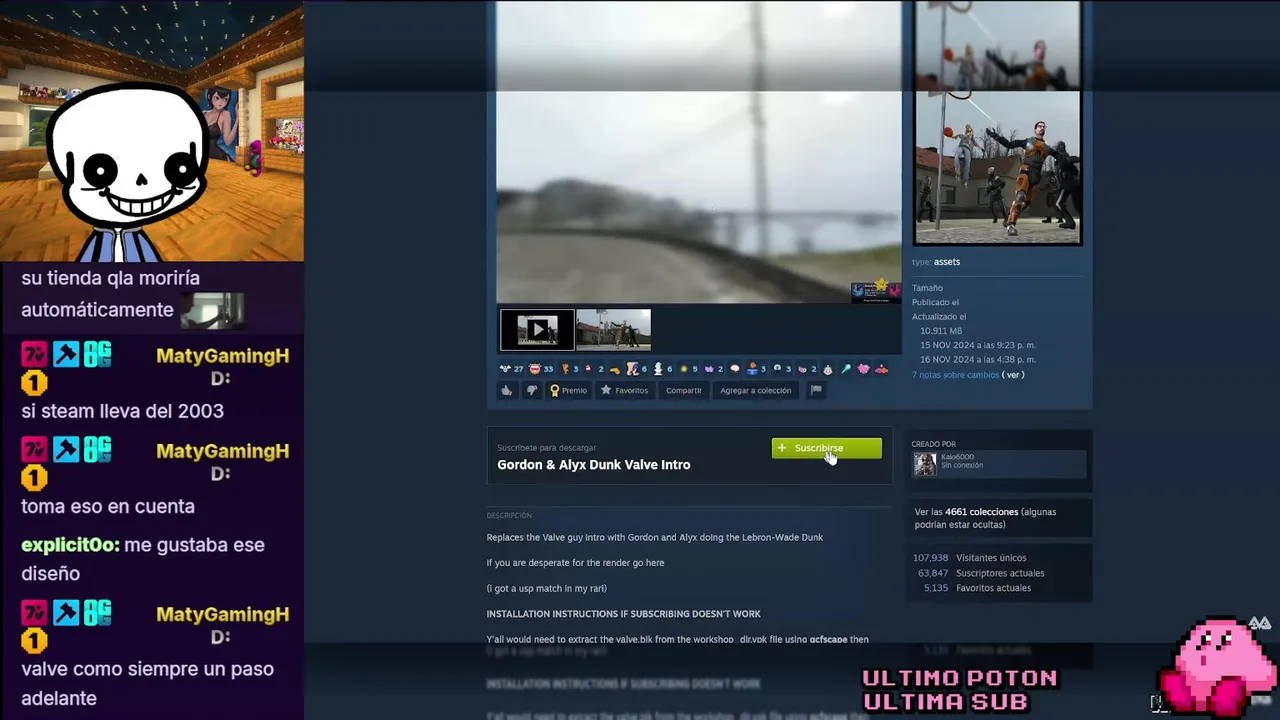Click the '63,847' suscriptores actuales value
This screenshot has height=720, width=1280.
(932, 573)
